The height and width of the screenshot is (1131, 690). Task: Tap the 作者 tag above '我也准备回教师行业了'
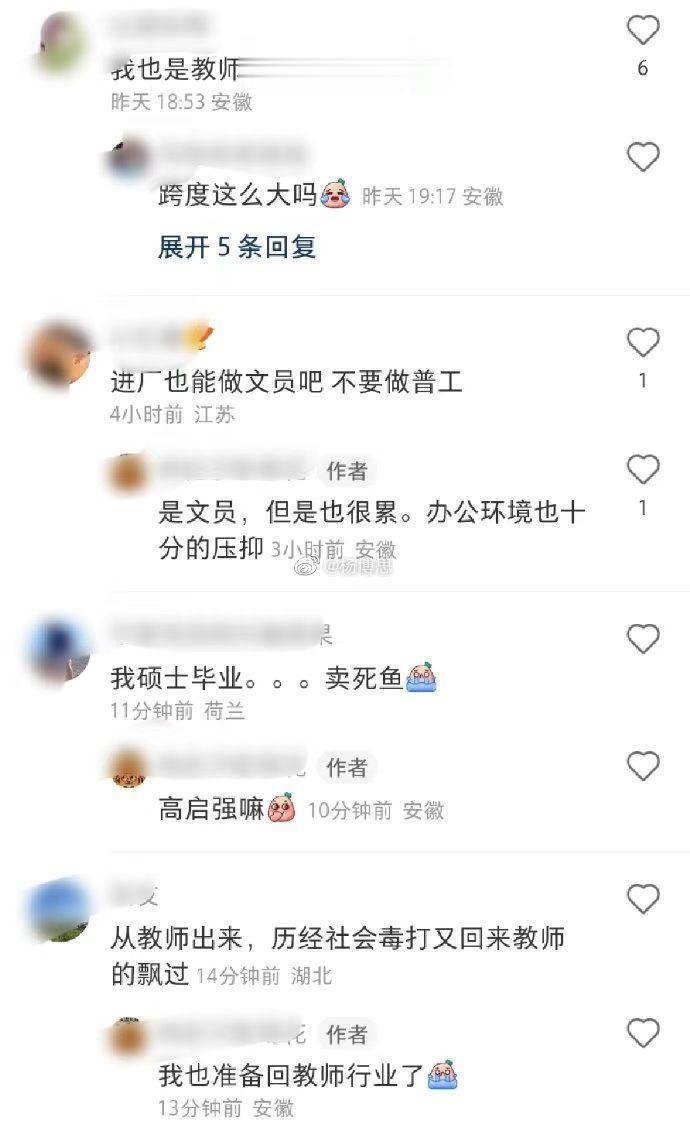pos(347,1034)
